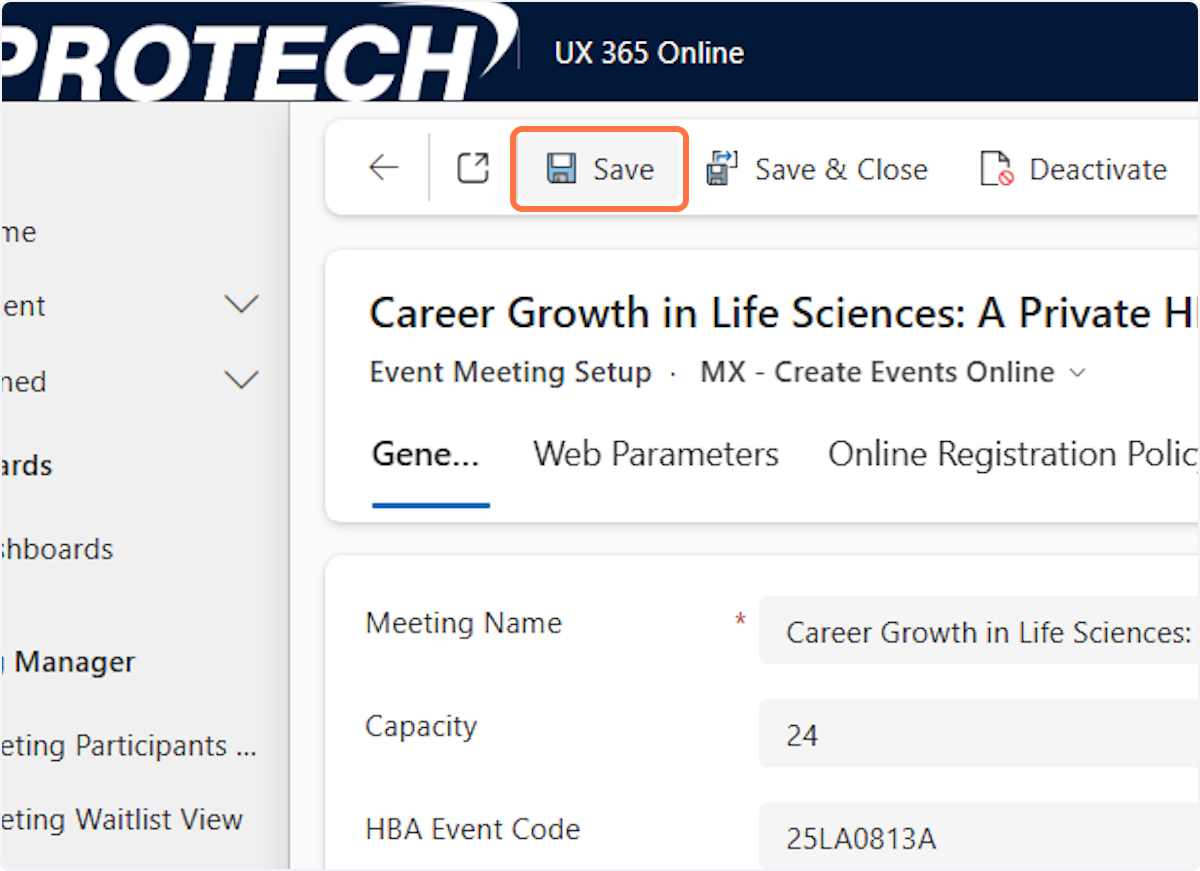Click the HBA Event Code field

pos(980,838)
